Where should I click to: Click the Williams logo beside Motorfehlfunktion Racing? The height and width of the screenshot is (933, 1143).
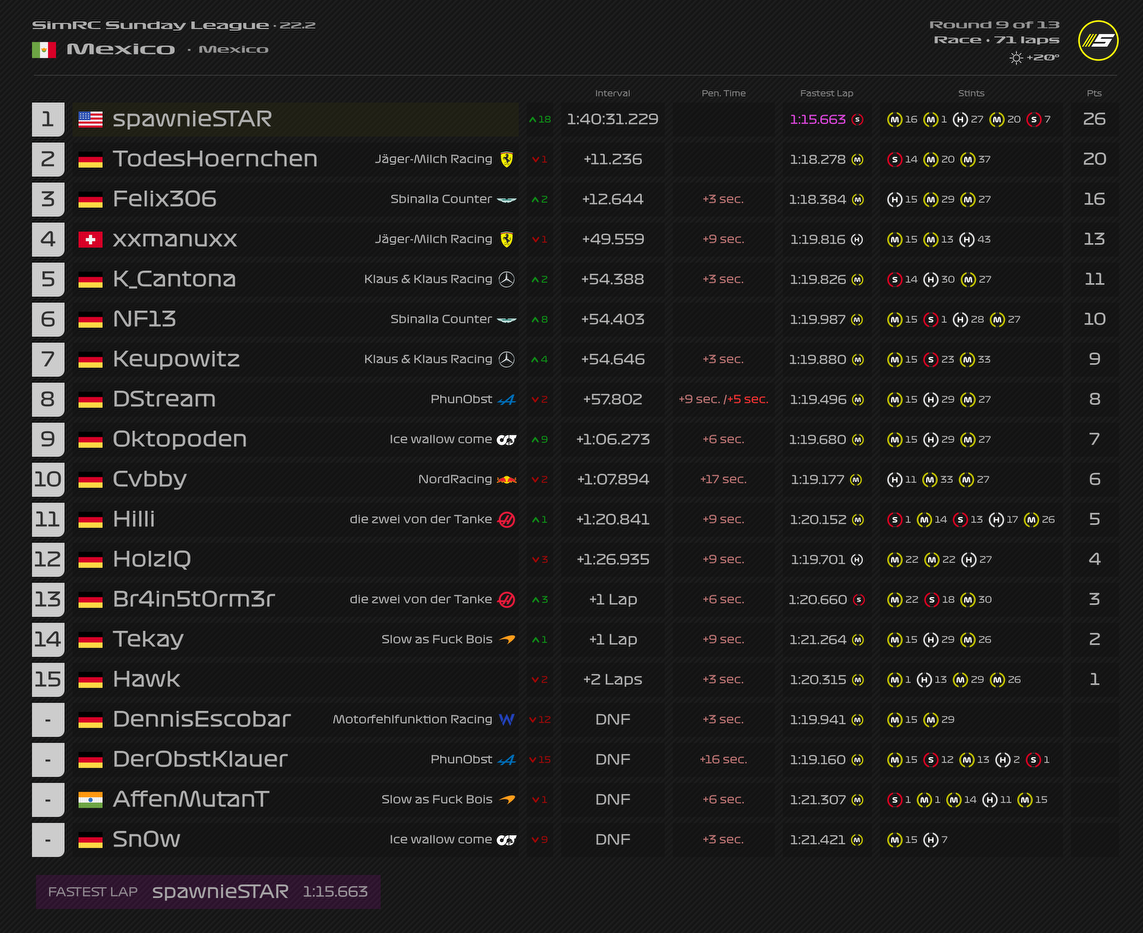[x=507, y=719]
